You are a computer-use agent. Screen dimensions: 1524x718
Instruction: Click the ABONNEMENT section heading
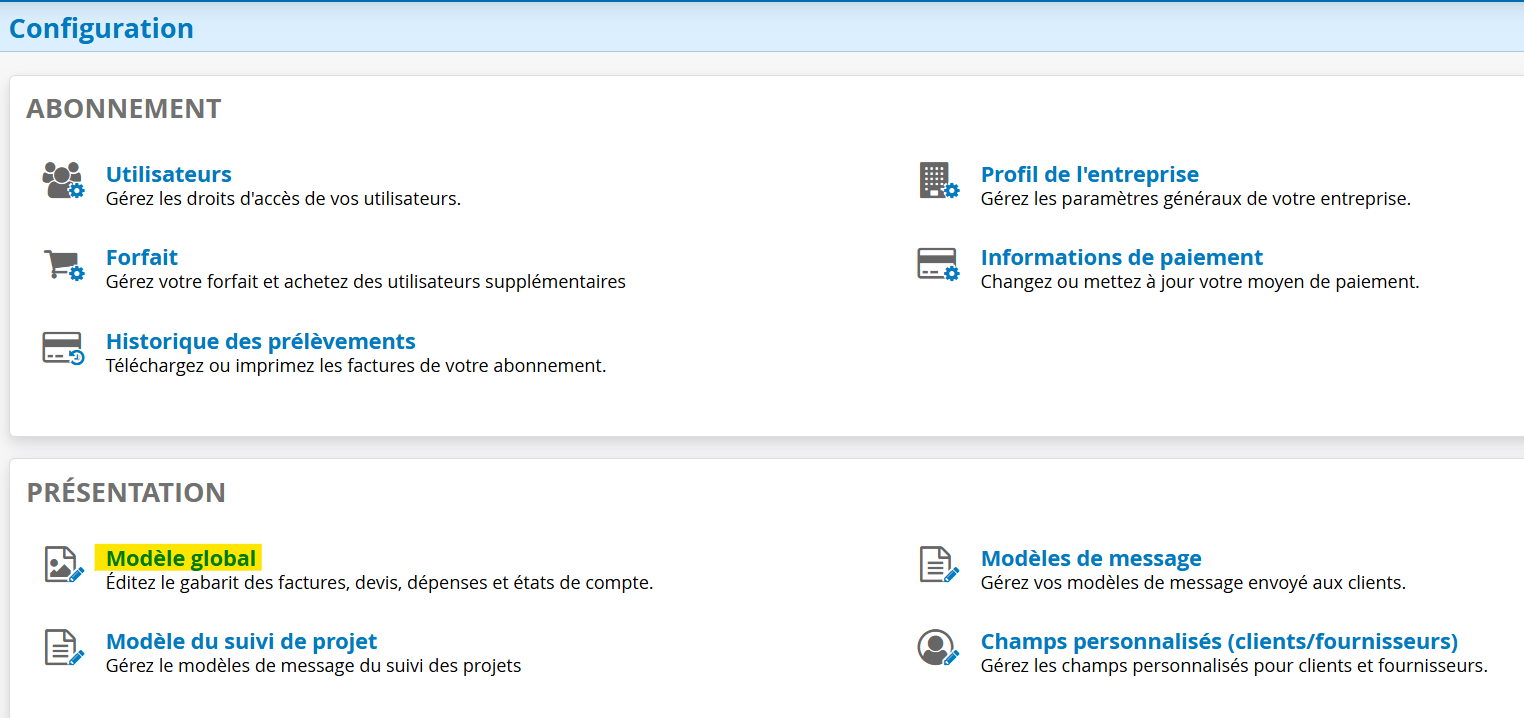[x=124, y=109]
